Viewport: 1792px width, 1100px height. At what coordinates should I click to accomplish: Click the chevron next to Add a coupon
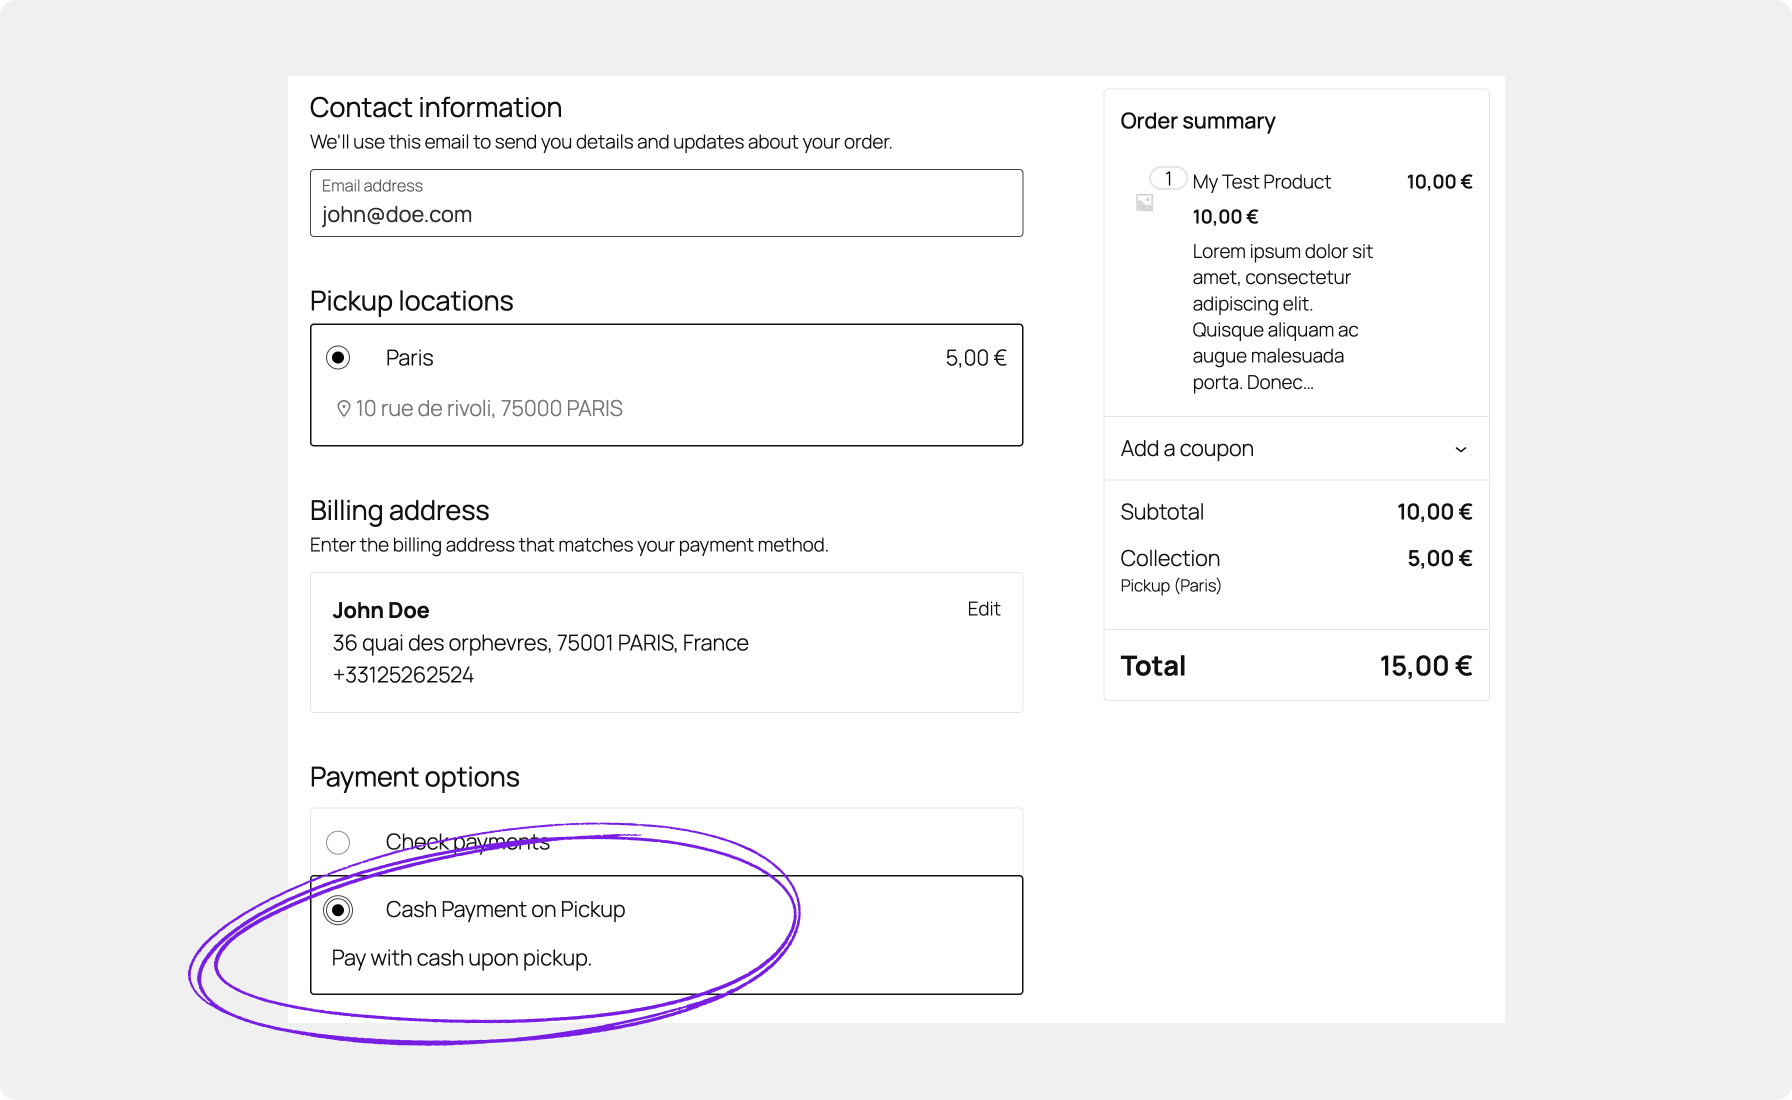1460,449
